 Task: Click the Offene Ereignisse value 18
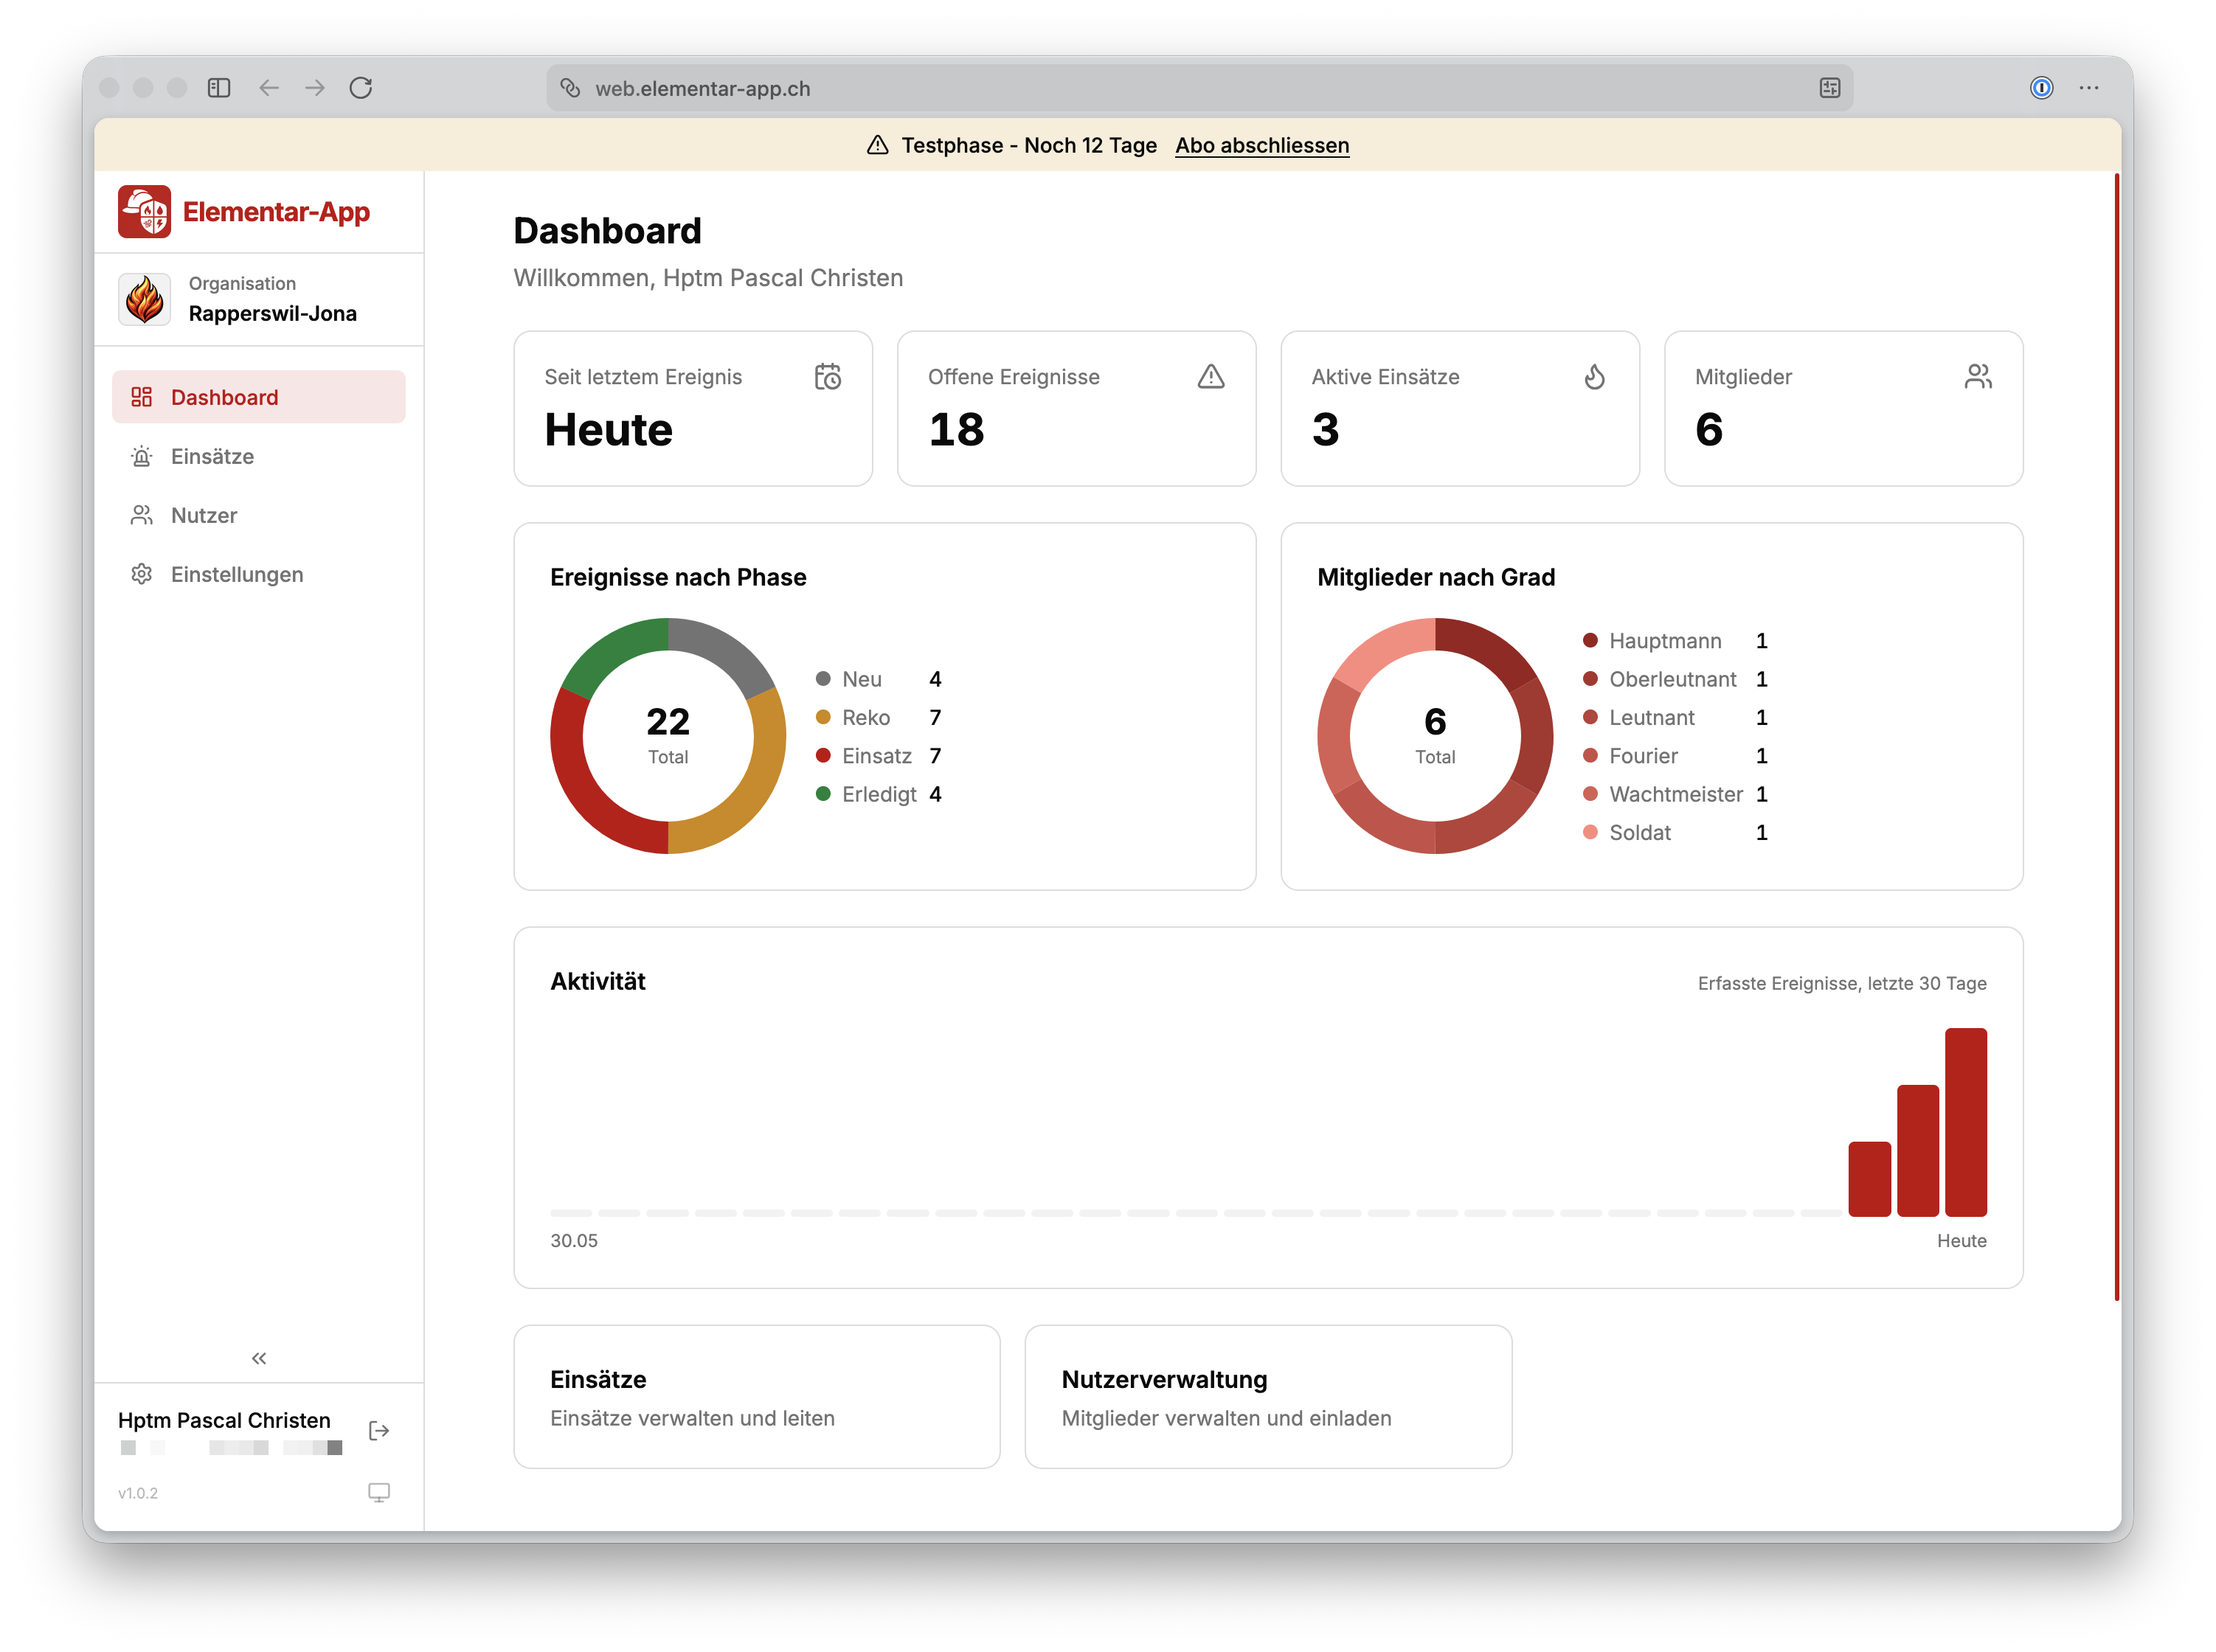tap(956, 430)
